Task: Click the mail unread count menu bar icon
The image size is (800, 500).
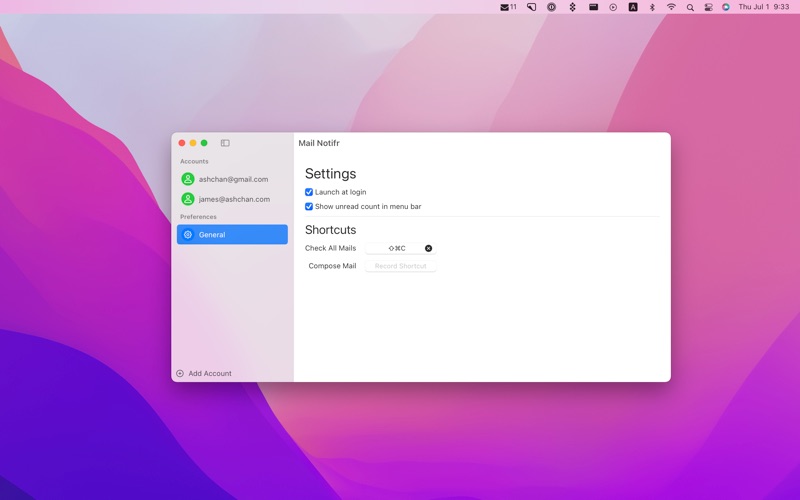Action: click(x=508, y=7)
